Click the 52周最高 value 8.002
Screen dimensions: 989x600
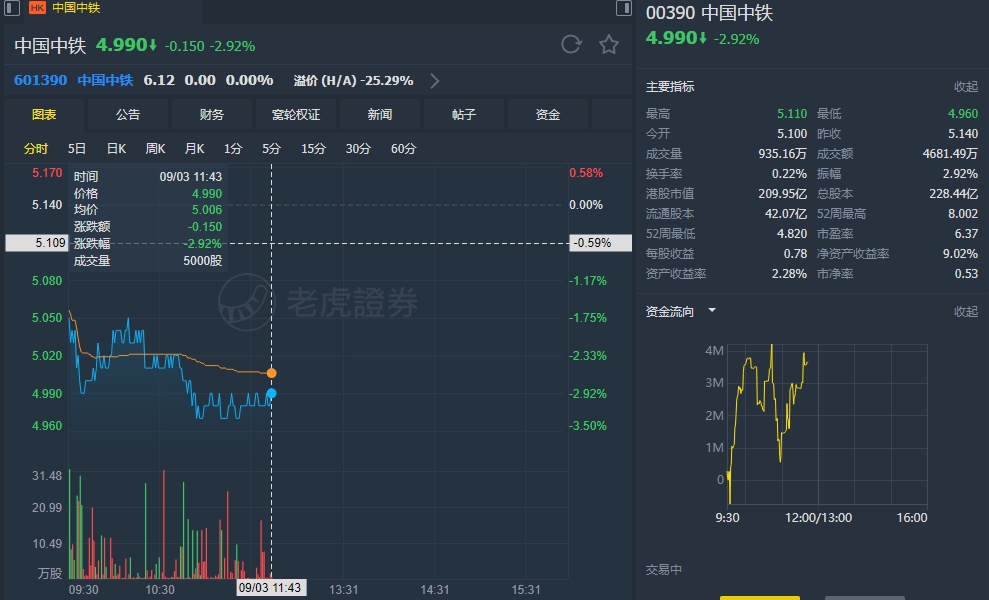[x=963, y=214]
